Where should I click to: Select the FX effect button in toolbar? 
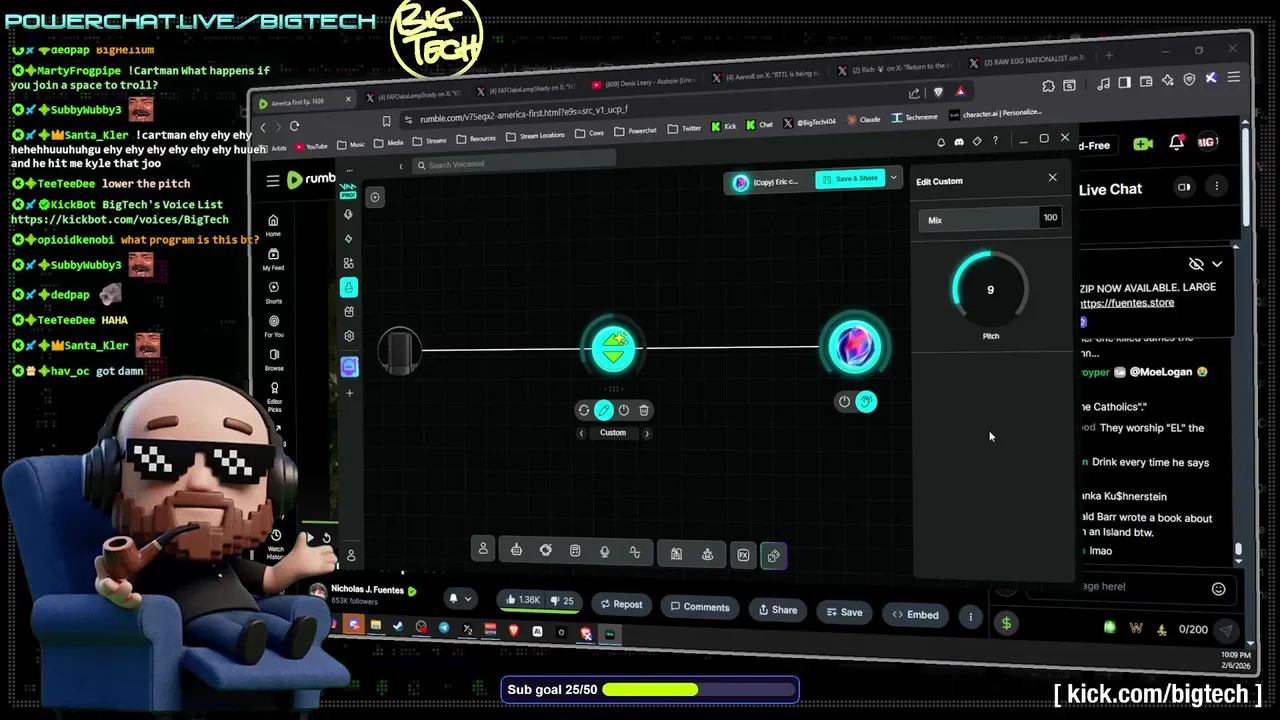click(x=743, y=556)
